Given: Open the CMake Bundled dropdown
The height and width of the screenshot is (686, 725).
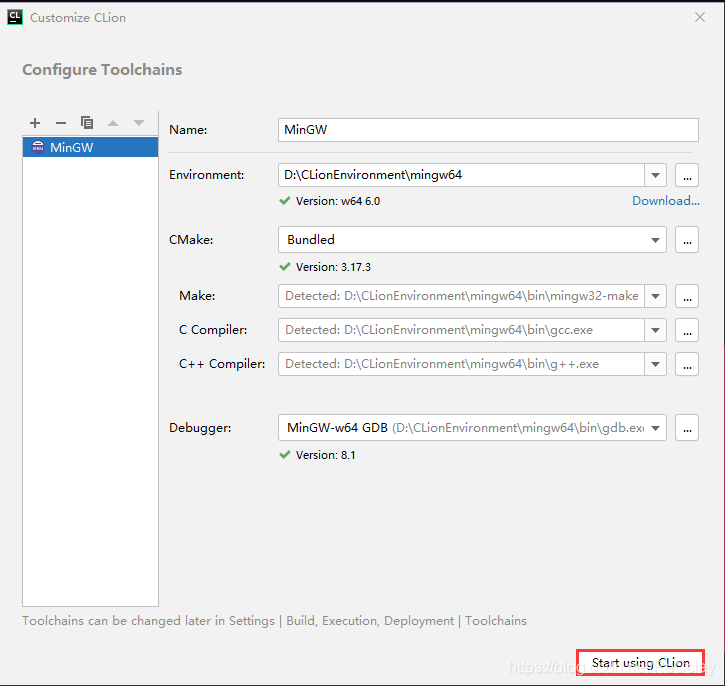Looking at the screenshot, I should click(x=472, y=239).
